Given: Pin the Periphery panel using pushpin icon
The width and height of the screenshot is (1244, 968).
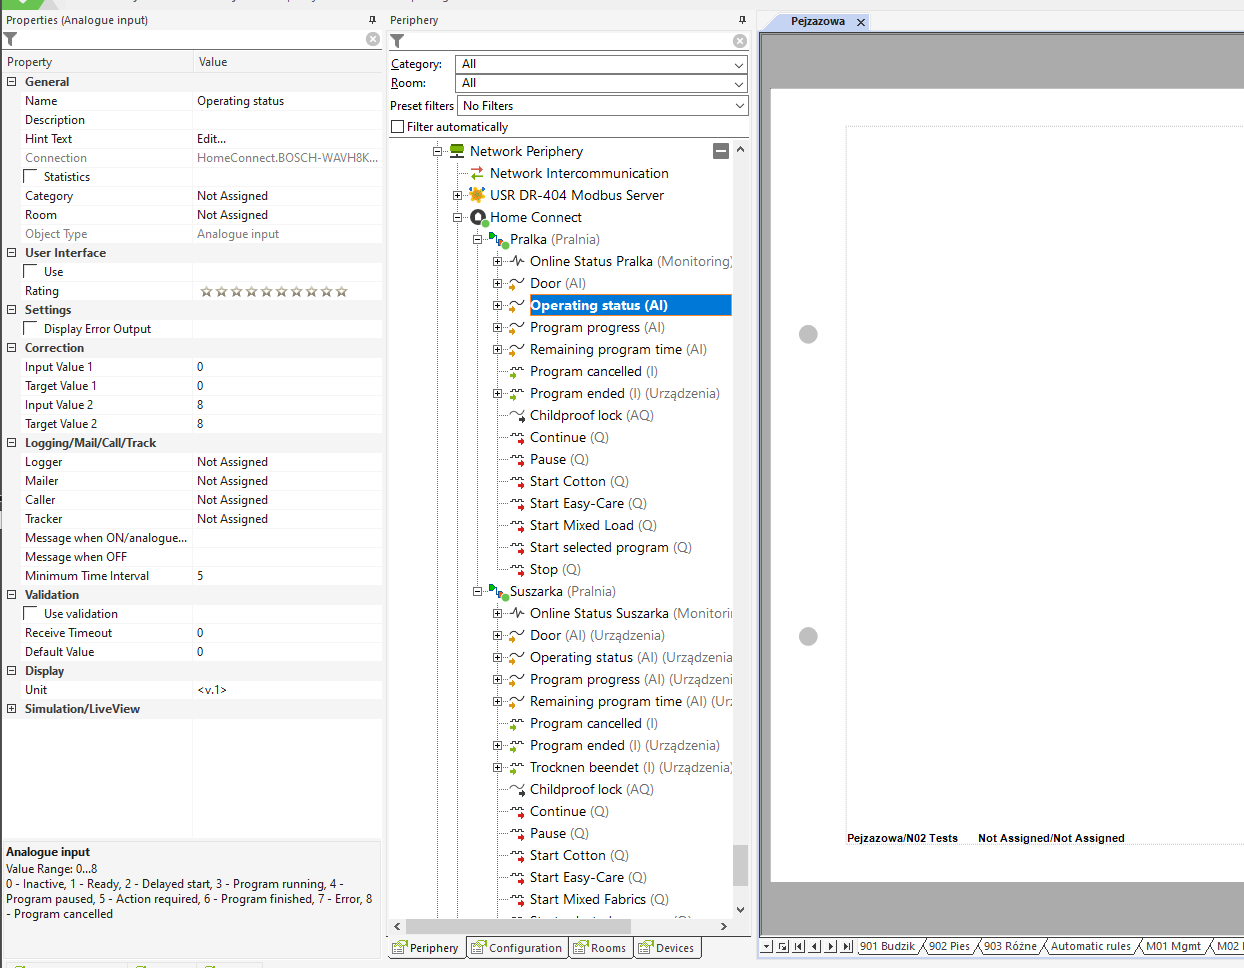Looking at the screenshot, I should click(742, 20).
